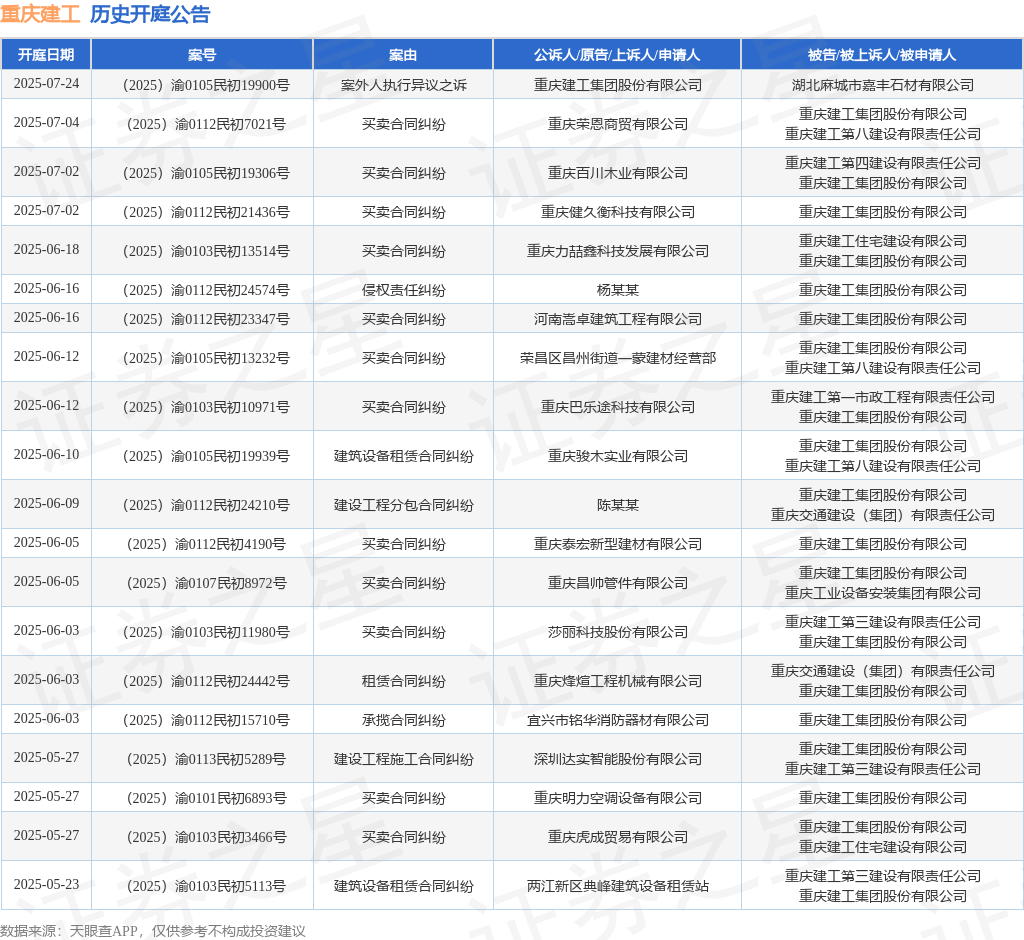1024x940 pixels.
Task: Select the 公诉人/原告/上诉人/申请人 column header
Action: pos(617,55)
